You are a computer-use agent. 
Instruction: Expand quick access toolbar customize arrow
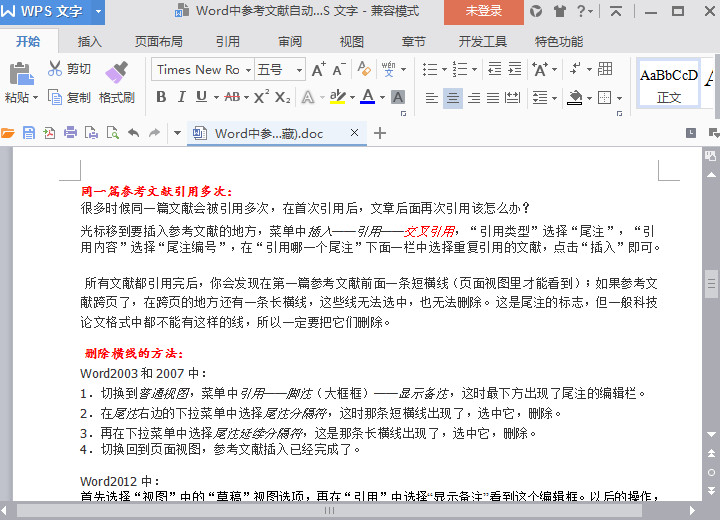click(177, 133)
